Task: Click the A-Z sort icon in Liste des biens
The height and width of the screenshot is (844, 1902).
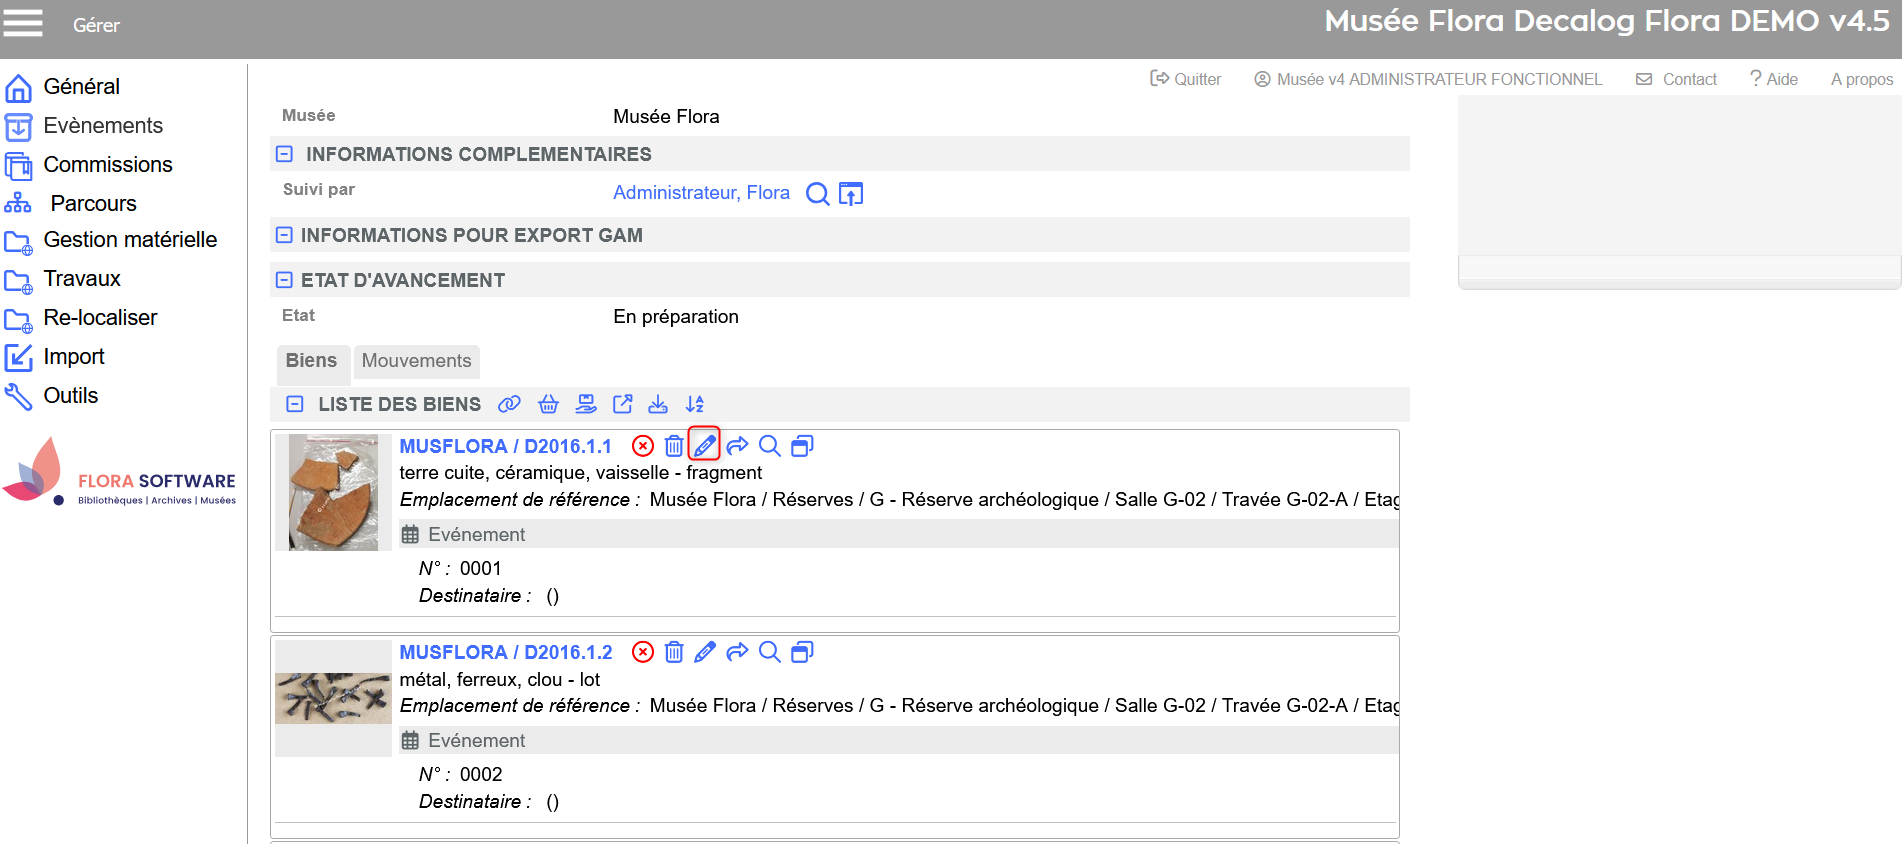Action: coord(695,404)
